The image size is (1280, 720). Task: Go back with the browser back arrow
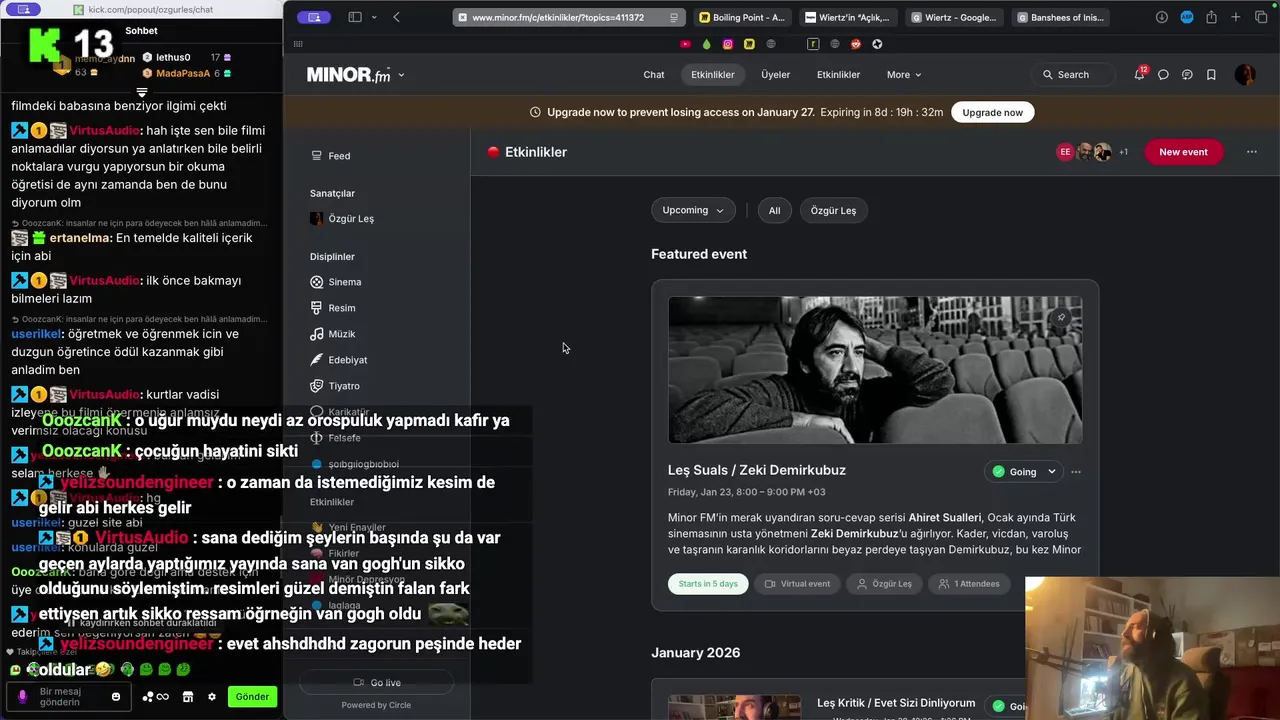[396, 17]
